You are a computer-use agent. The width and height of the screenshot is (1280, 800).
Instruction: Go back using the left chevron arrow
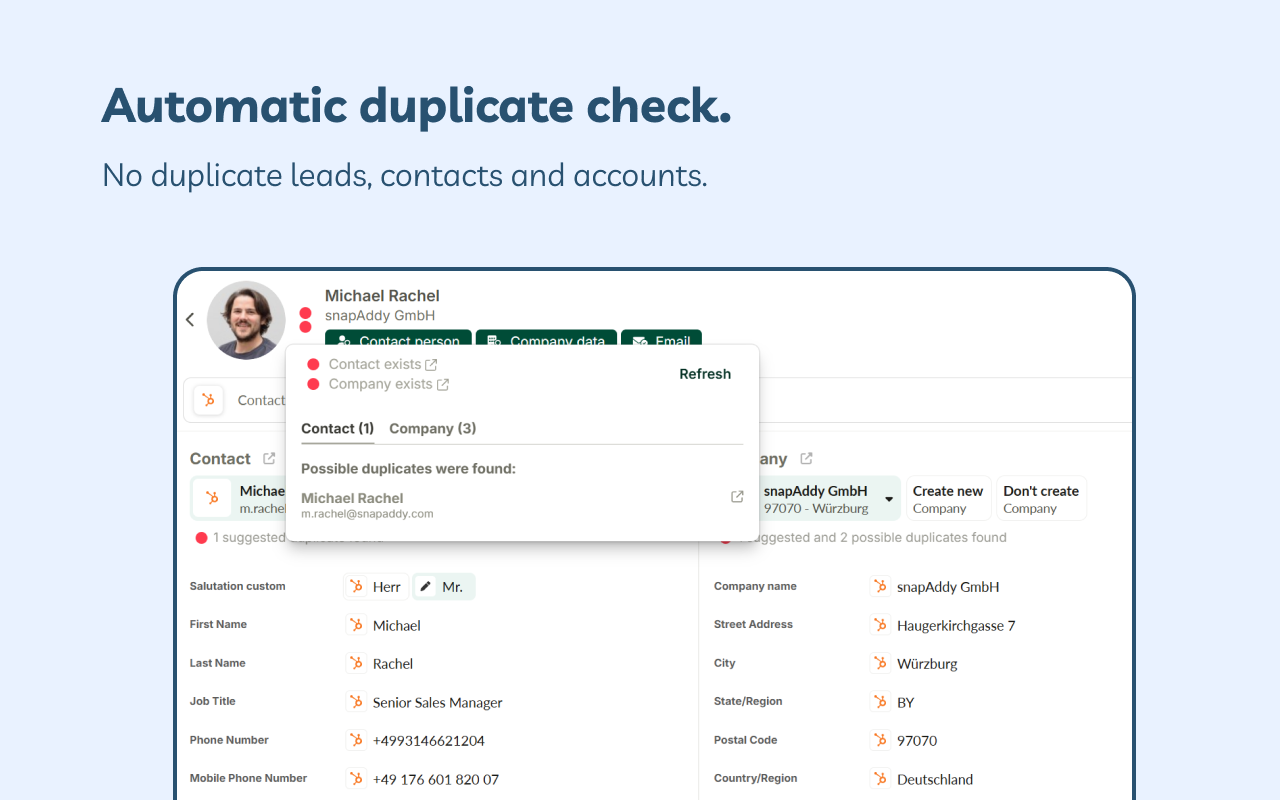190,320
